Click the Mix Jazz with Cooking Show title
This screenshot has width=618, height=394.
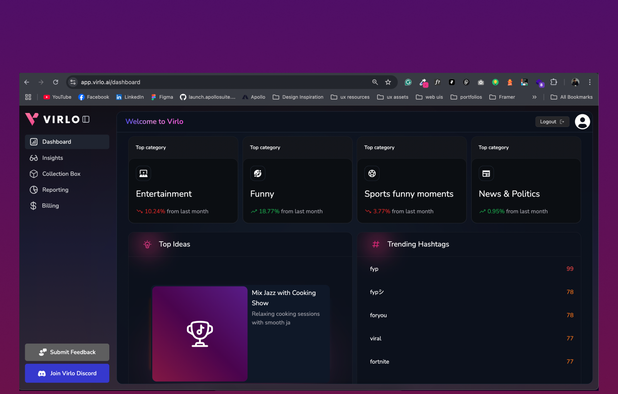point(284,298)
